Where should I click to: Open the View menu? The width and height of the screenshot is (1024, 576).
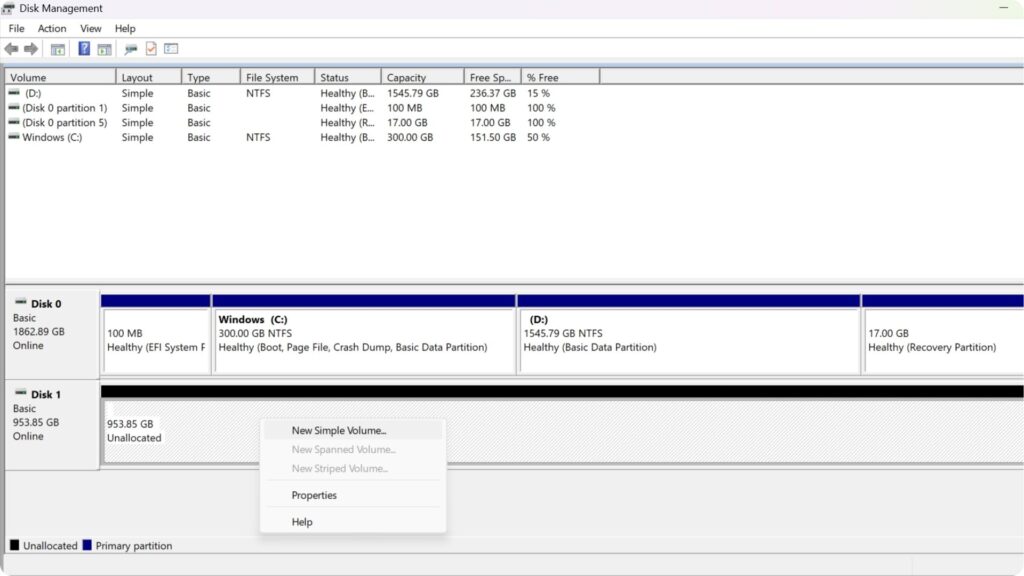pyautogui.click(x=90, y=28)
